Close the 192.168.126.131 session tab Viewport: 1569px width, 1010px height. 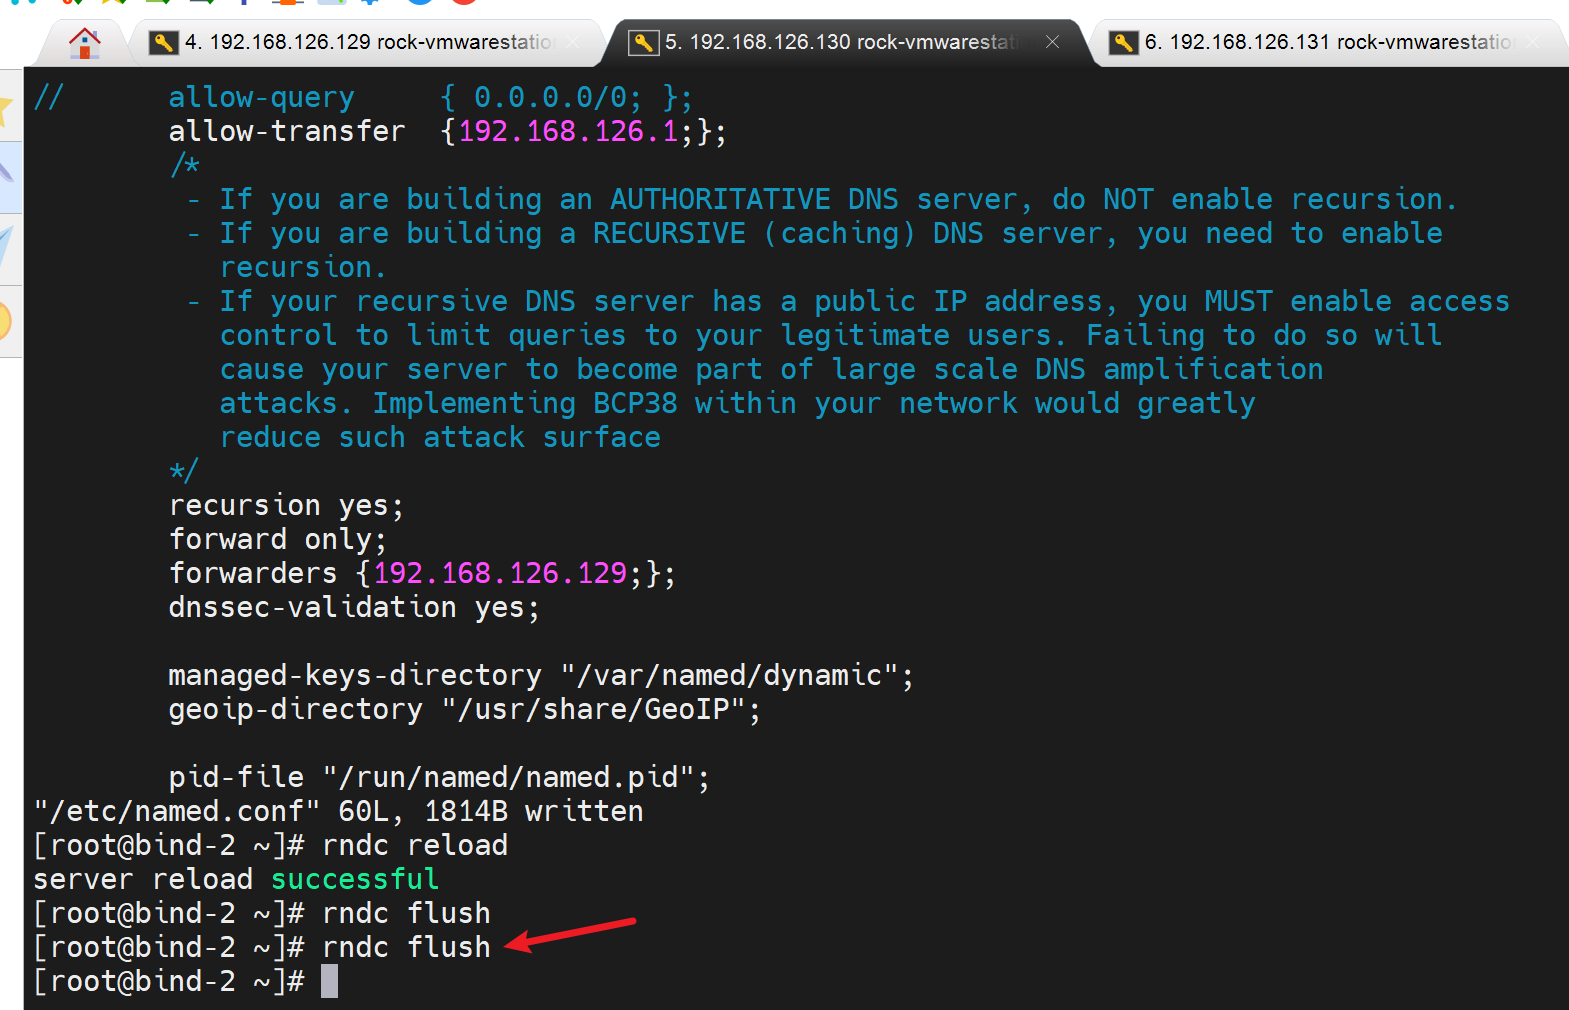[1532, 41]
